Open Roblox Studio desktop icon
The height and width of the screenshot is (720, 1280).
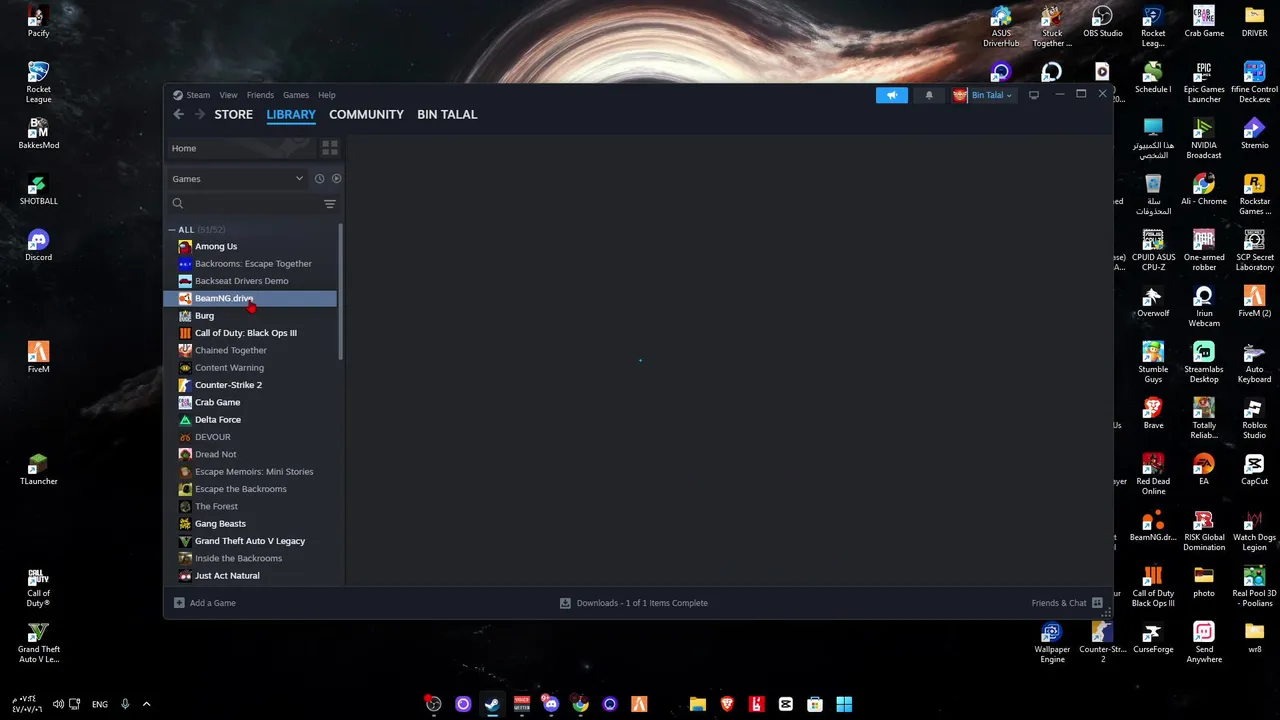1254,419
